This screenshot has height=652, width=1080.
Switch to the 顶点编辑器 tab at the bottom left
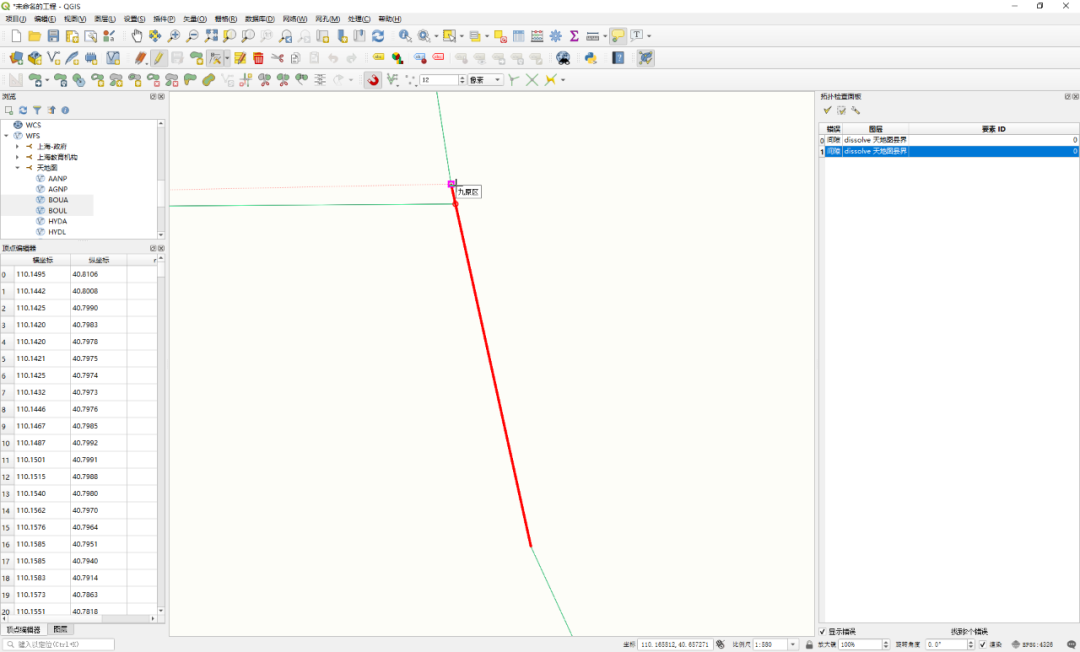23,629
